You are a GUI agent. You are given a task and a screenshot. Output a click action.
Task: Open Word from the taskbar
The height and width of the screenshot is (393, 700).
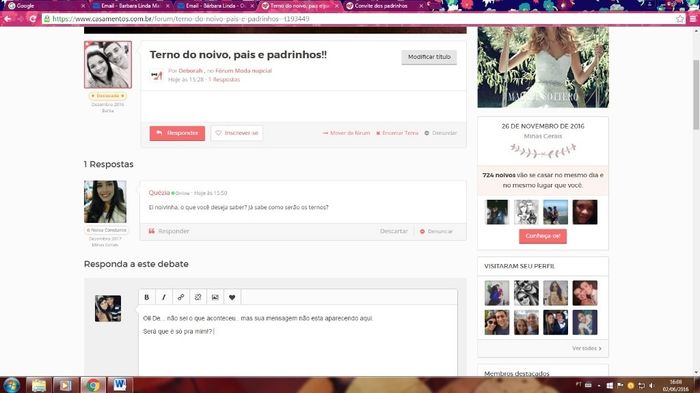pyautogui.click(x=120, y=385)
